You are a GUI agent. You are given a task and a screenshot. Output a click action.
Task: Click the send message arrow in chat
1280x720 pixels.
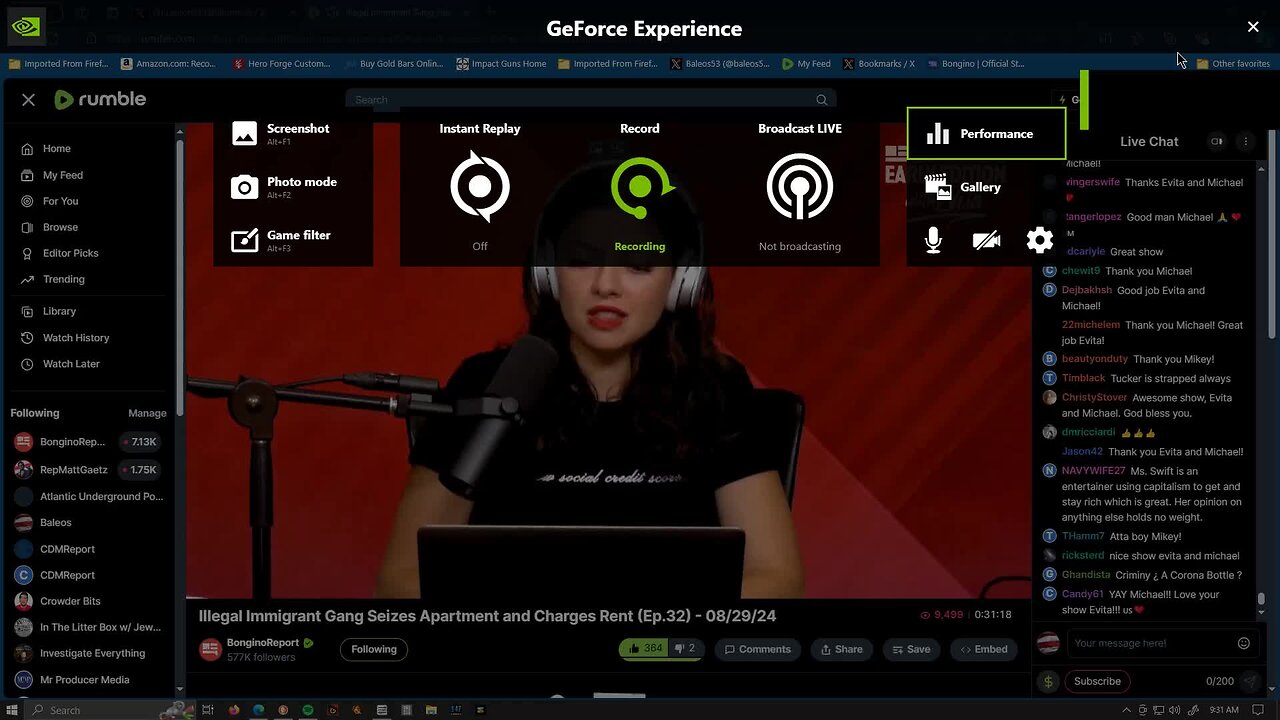tap(1250, 681)
